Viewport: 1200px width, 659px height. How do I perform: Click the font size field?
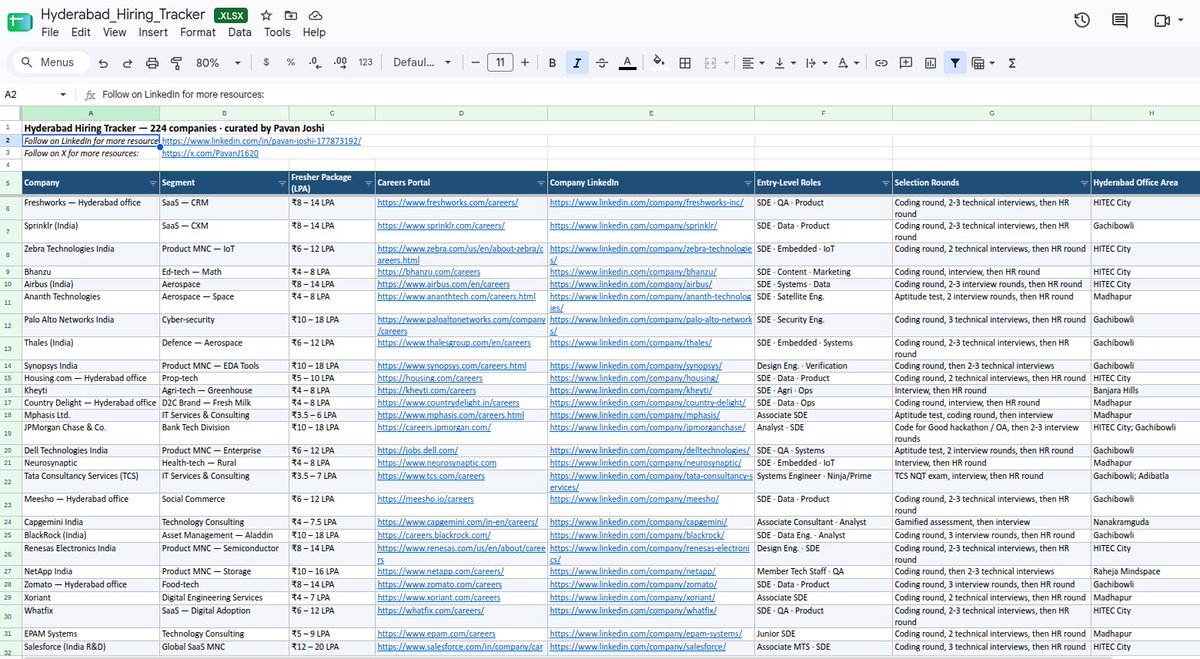(x=500, y=62)
